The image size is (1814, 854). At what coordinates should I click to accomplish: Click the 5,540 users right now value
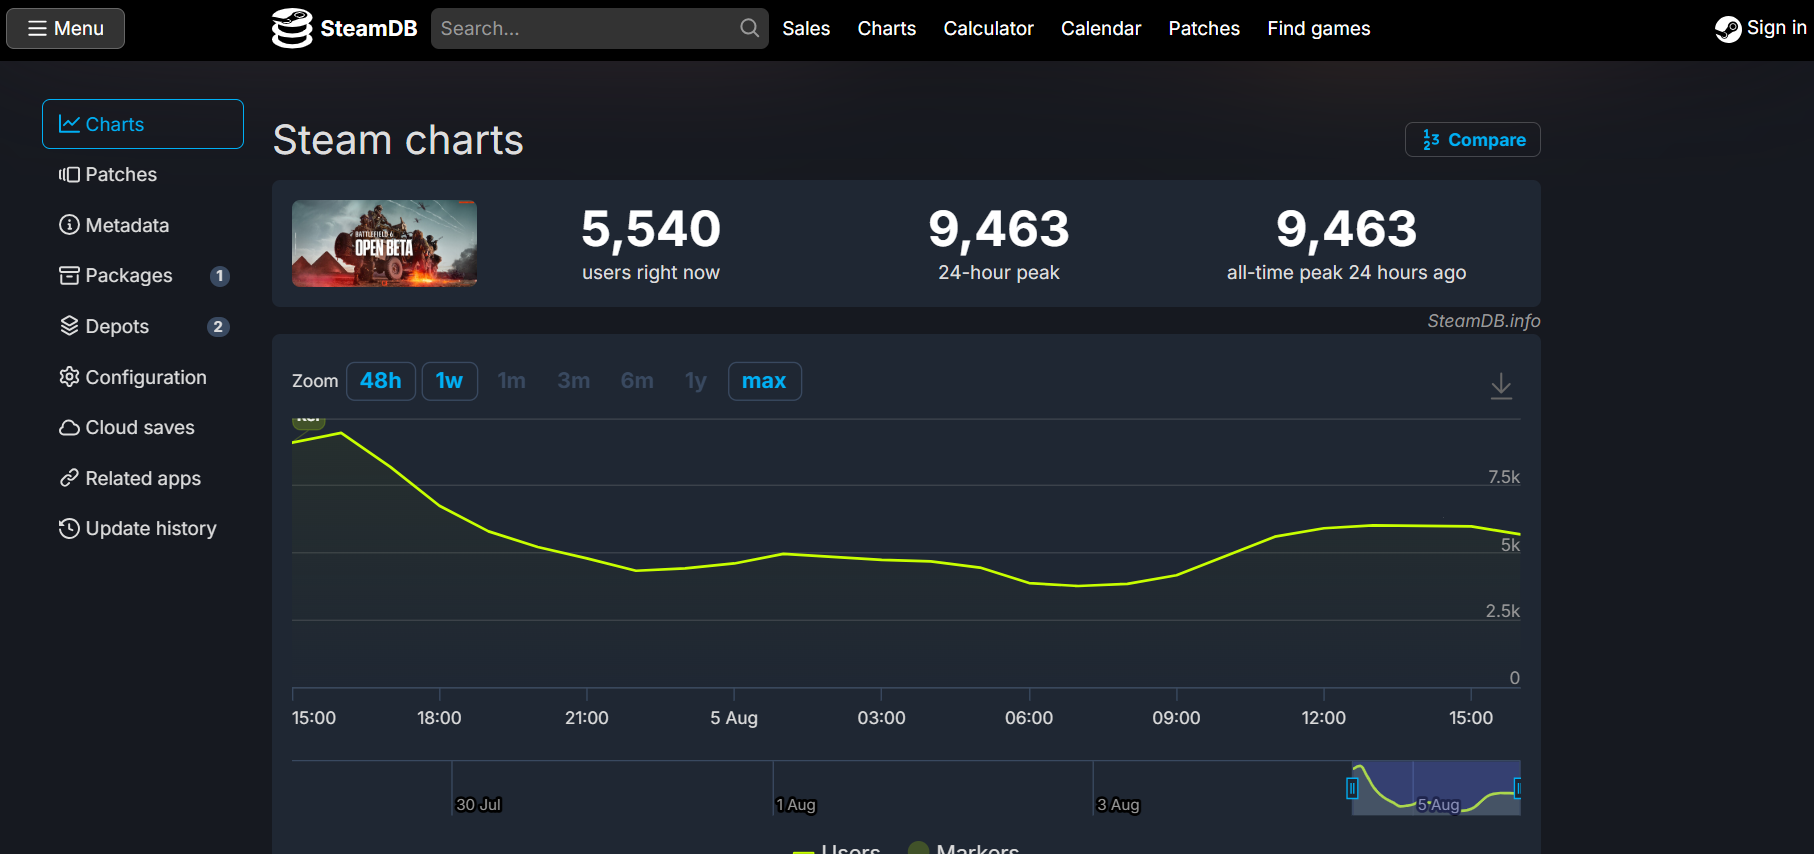[651, 229]
